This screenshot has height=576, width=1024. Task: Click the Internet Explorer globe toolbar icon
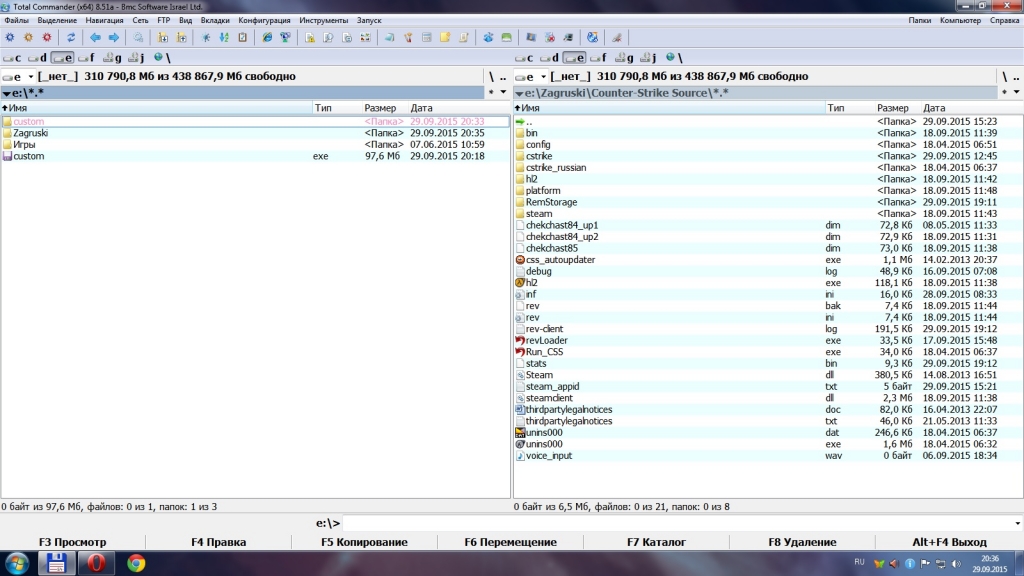click(x=267, y=37)
